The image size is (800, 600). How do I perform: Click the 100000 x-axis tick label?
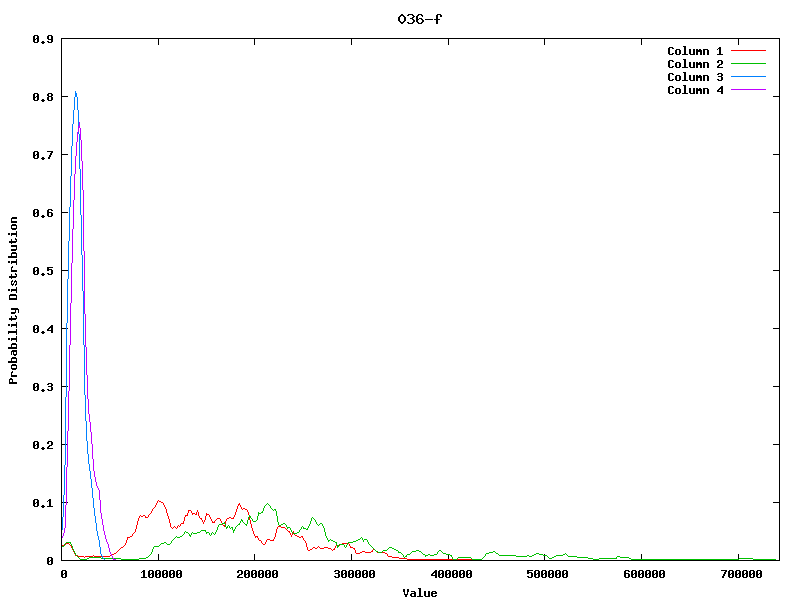(x=161, y=574)
